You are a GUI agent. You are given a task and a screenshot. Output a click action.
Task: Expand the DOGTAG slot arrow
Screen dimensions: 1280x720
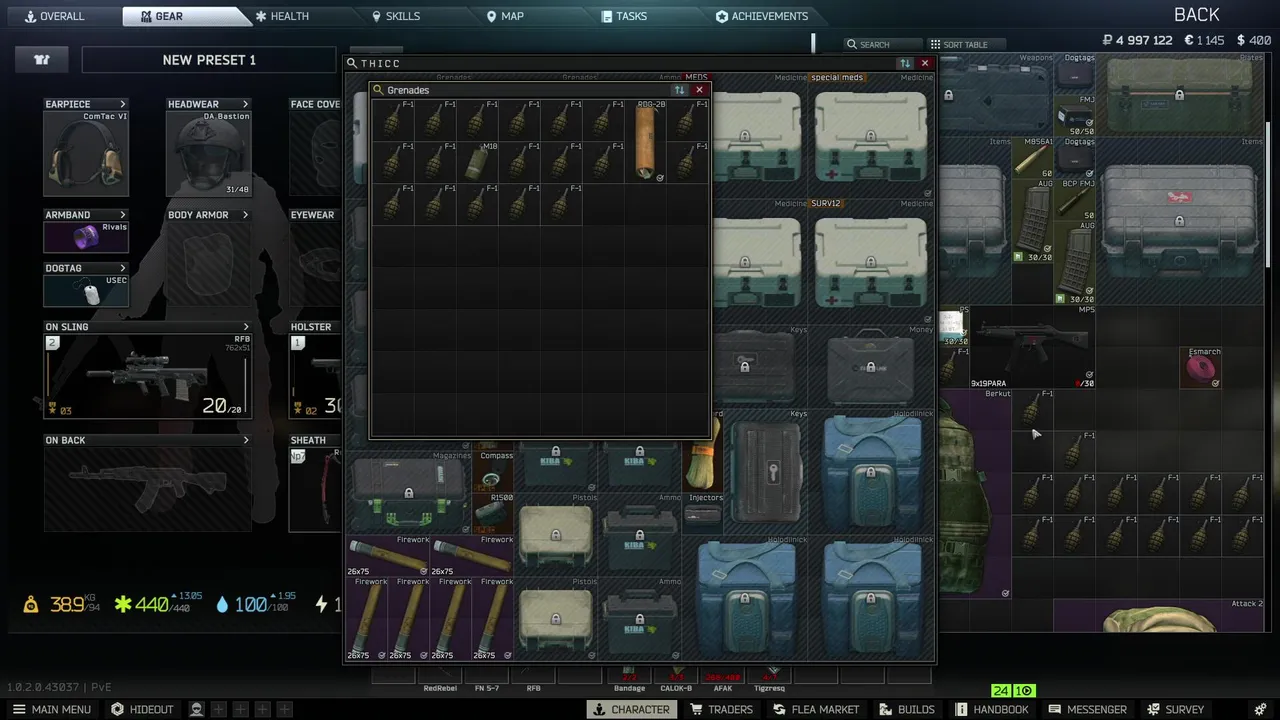123,268
